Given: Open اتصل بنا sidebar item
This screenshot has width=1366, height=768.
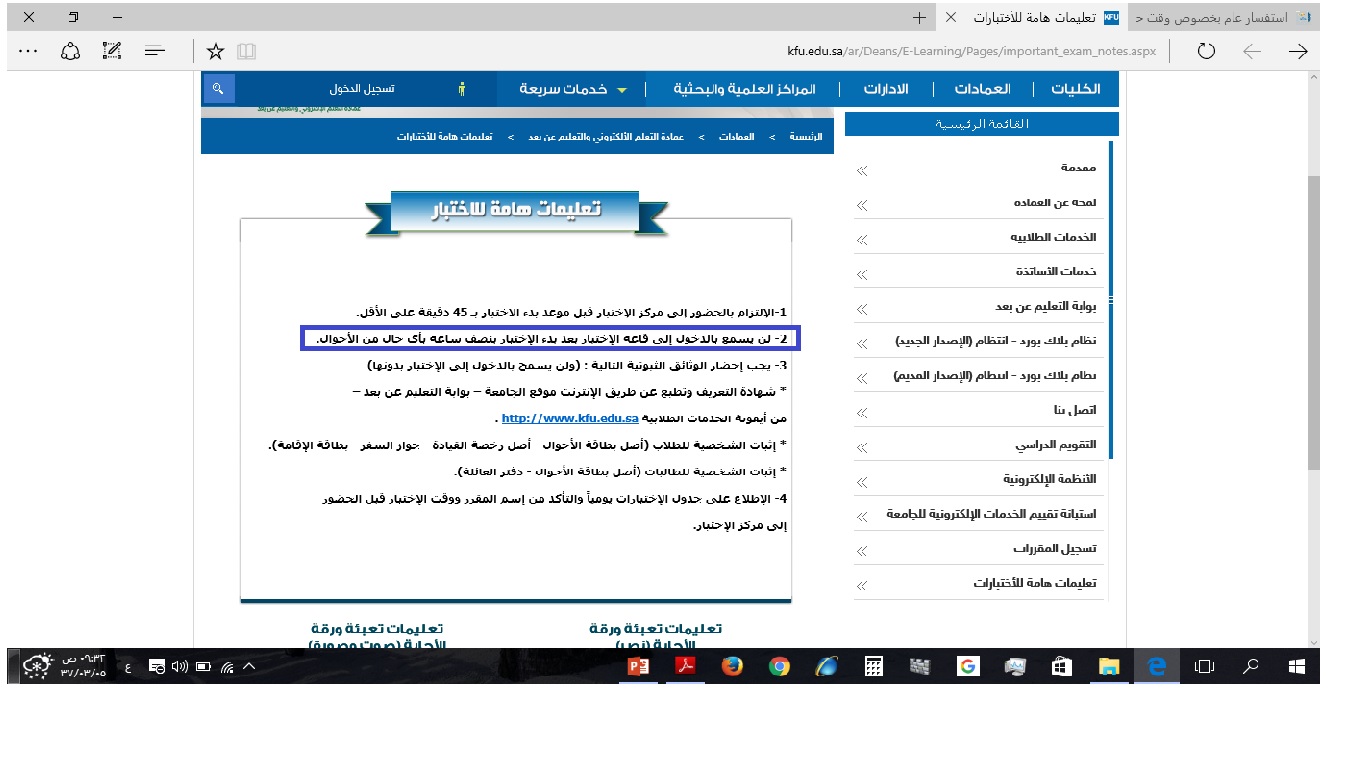Looking at the screenshot, I should [1075, 410].
